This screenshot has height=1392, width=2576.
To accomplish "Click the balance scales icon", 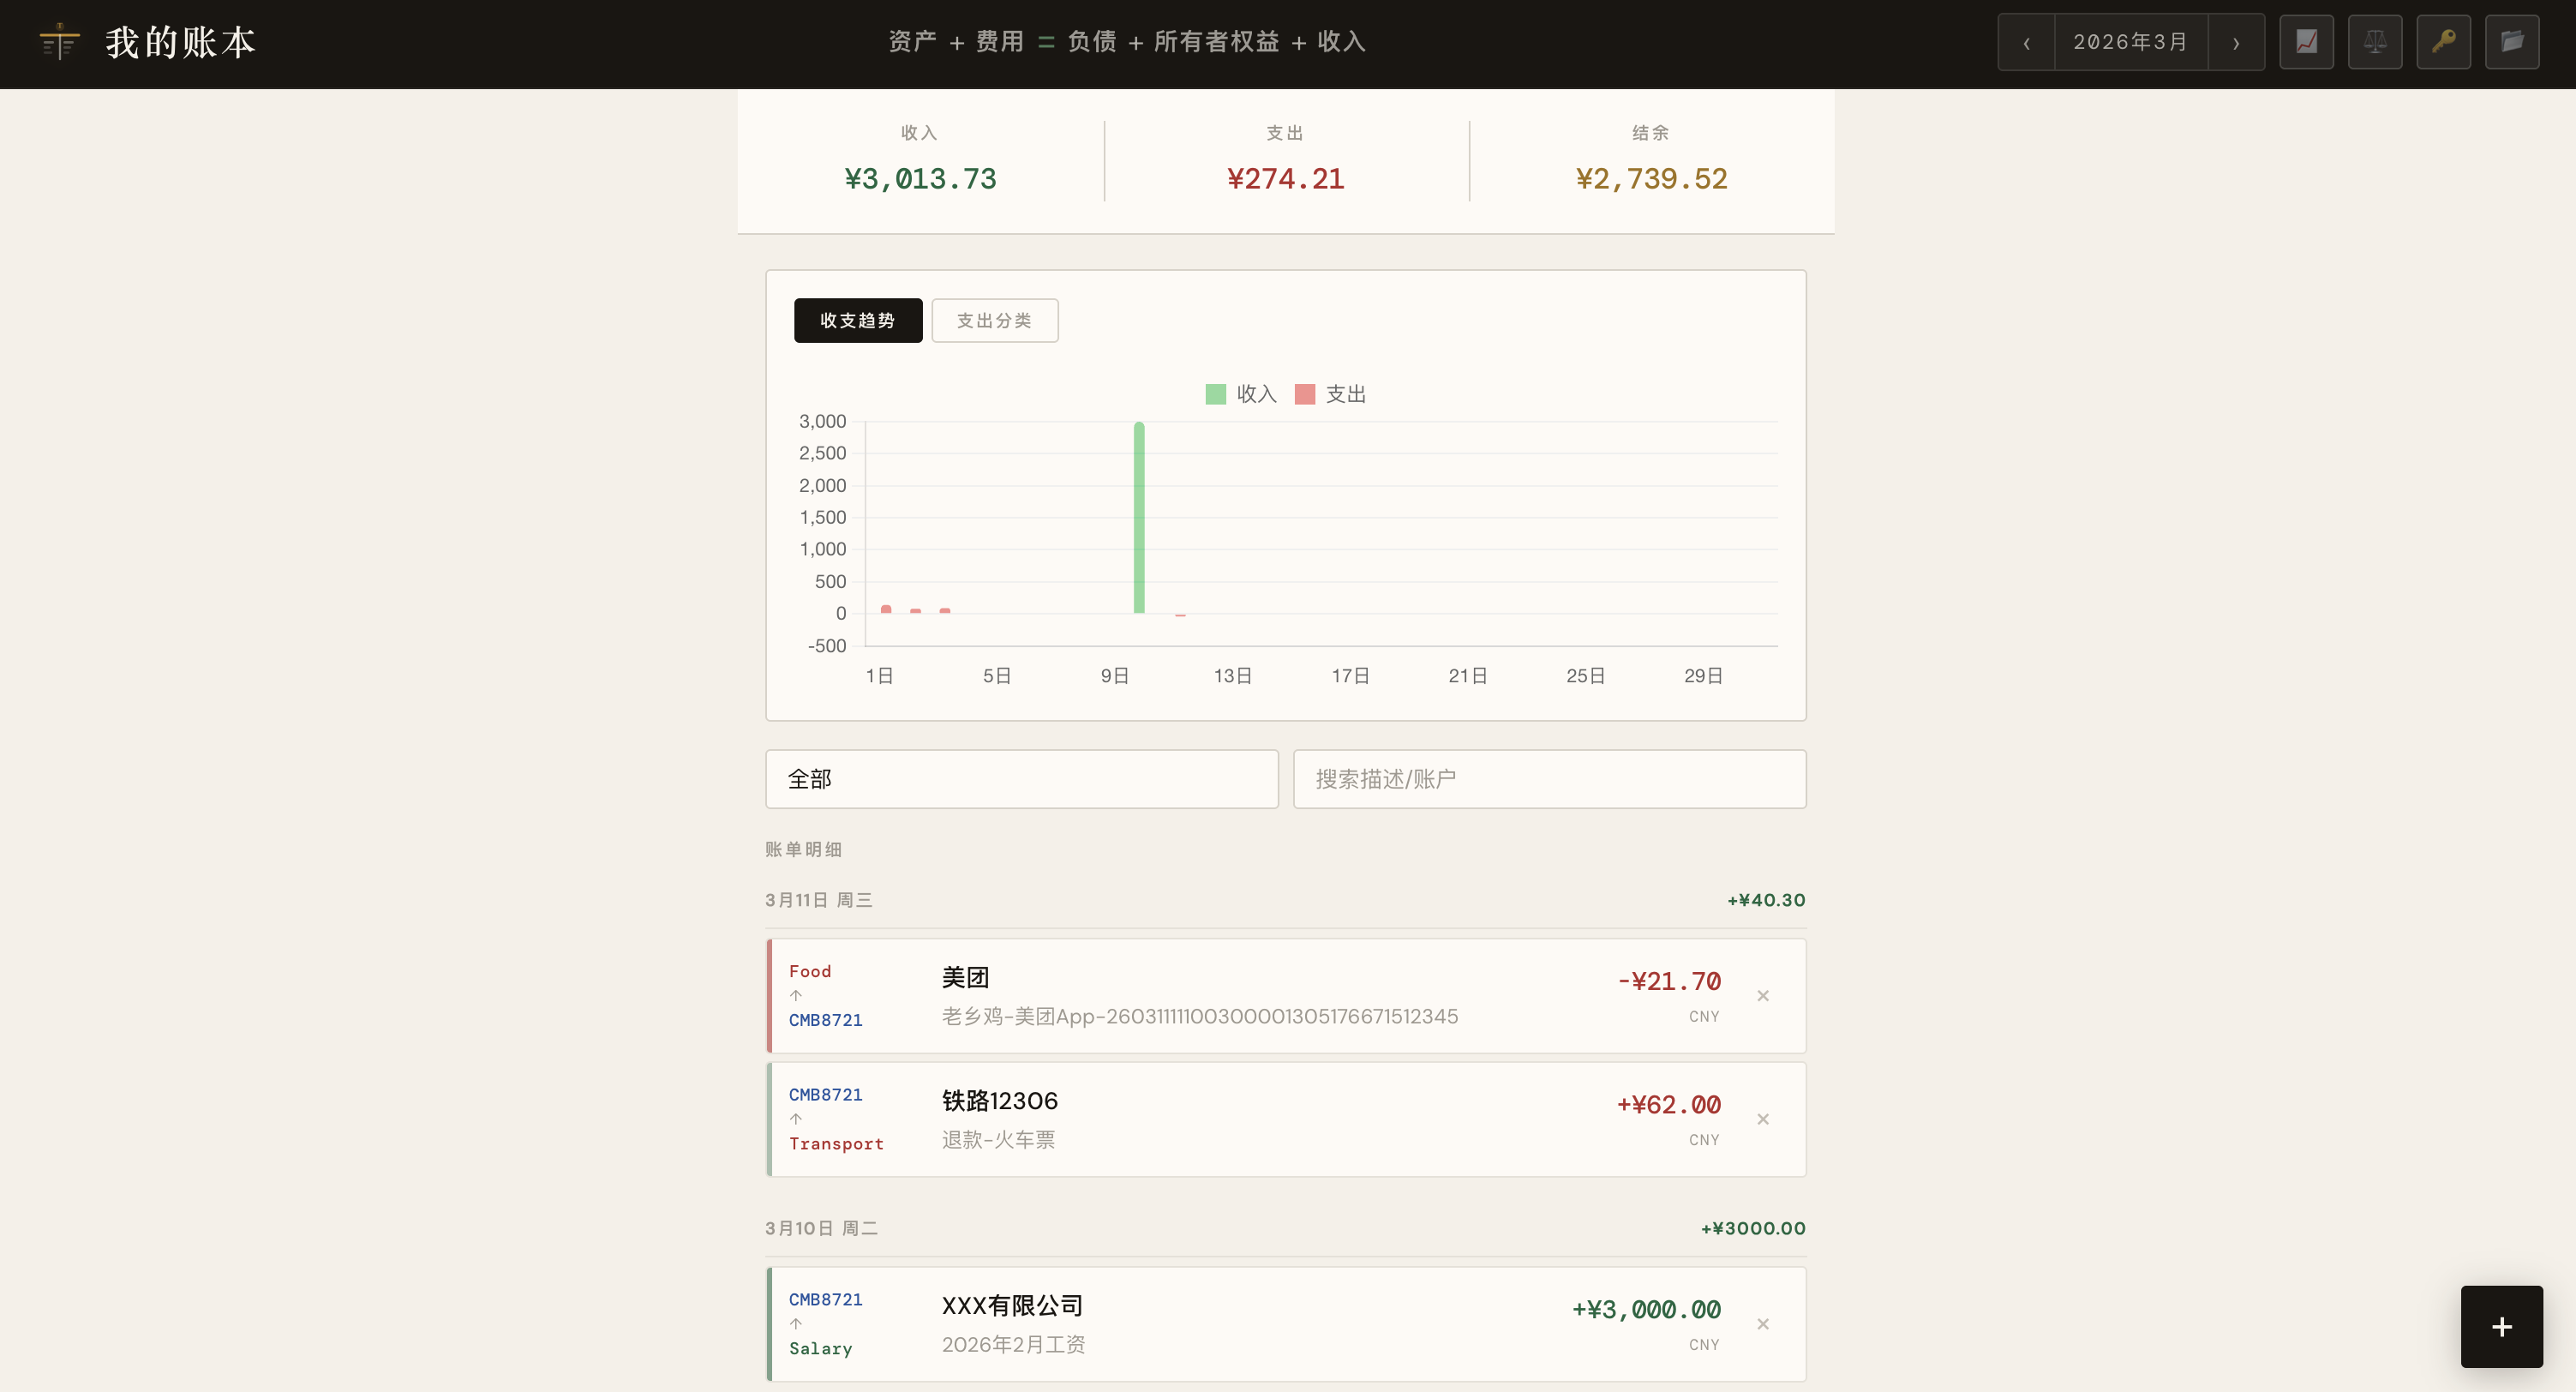I will [x=2374, y=42].
